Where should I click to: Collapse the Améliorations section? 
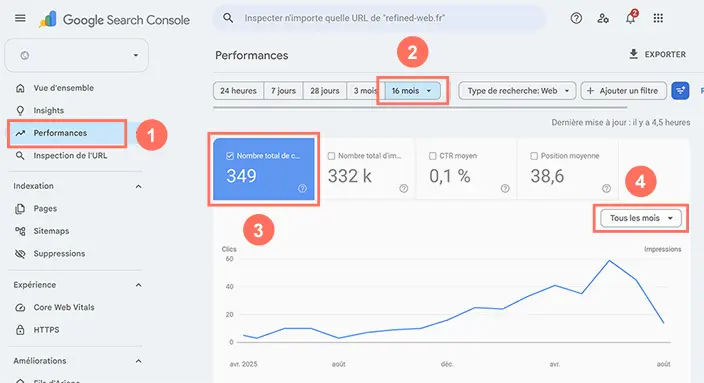139,361
